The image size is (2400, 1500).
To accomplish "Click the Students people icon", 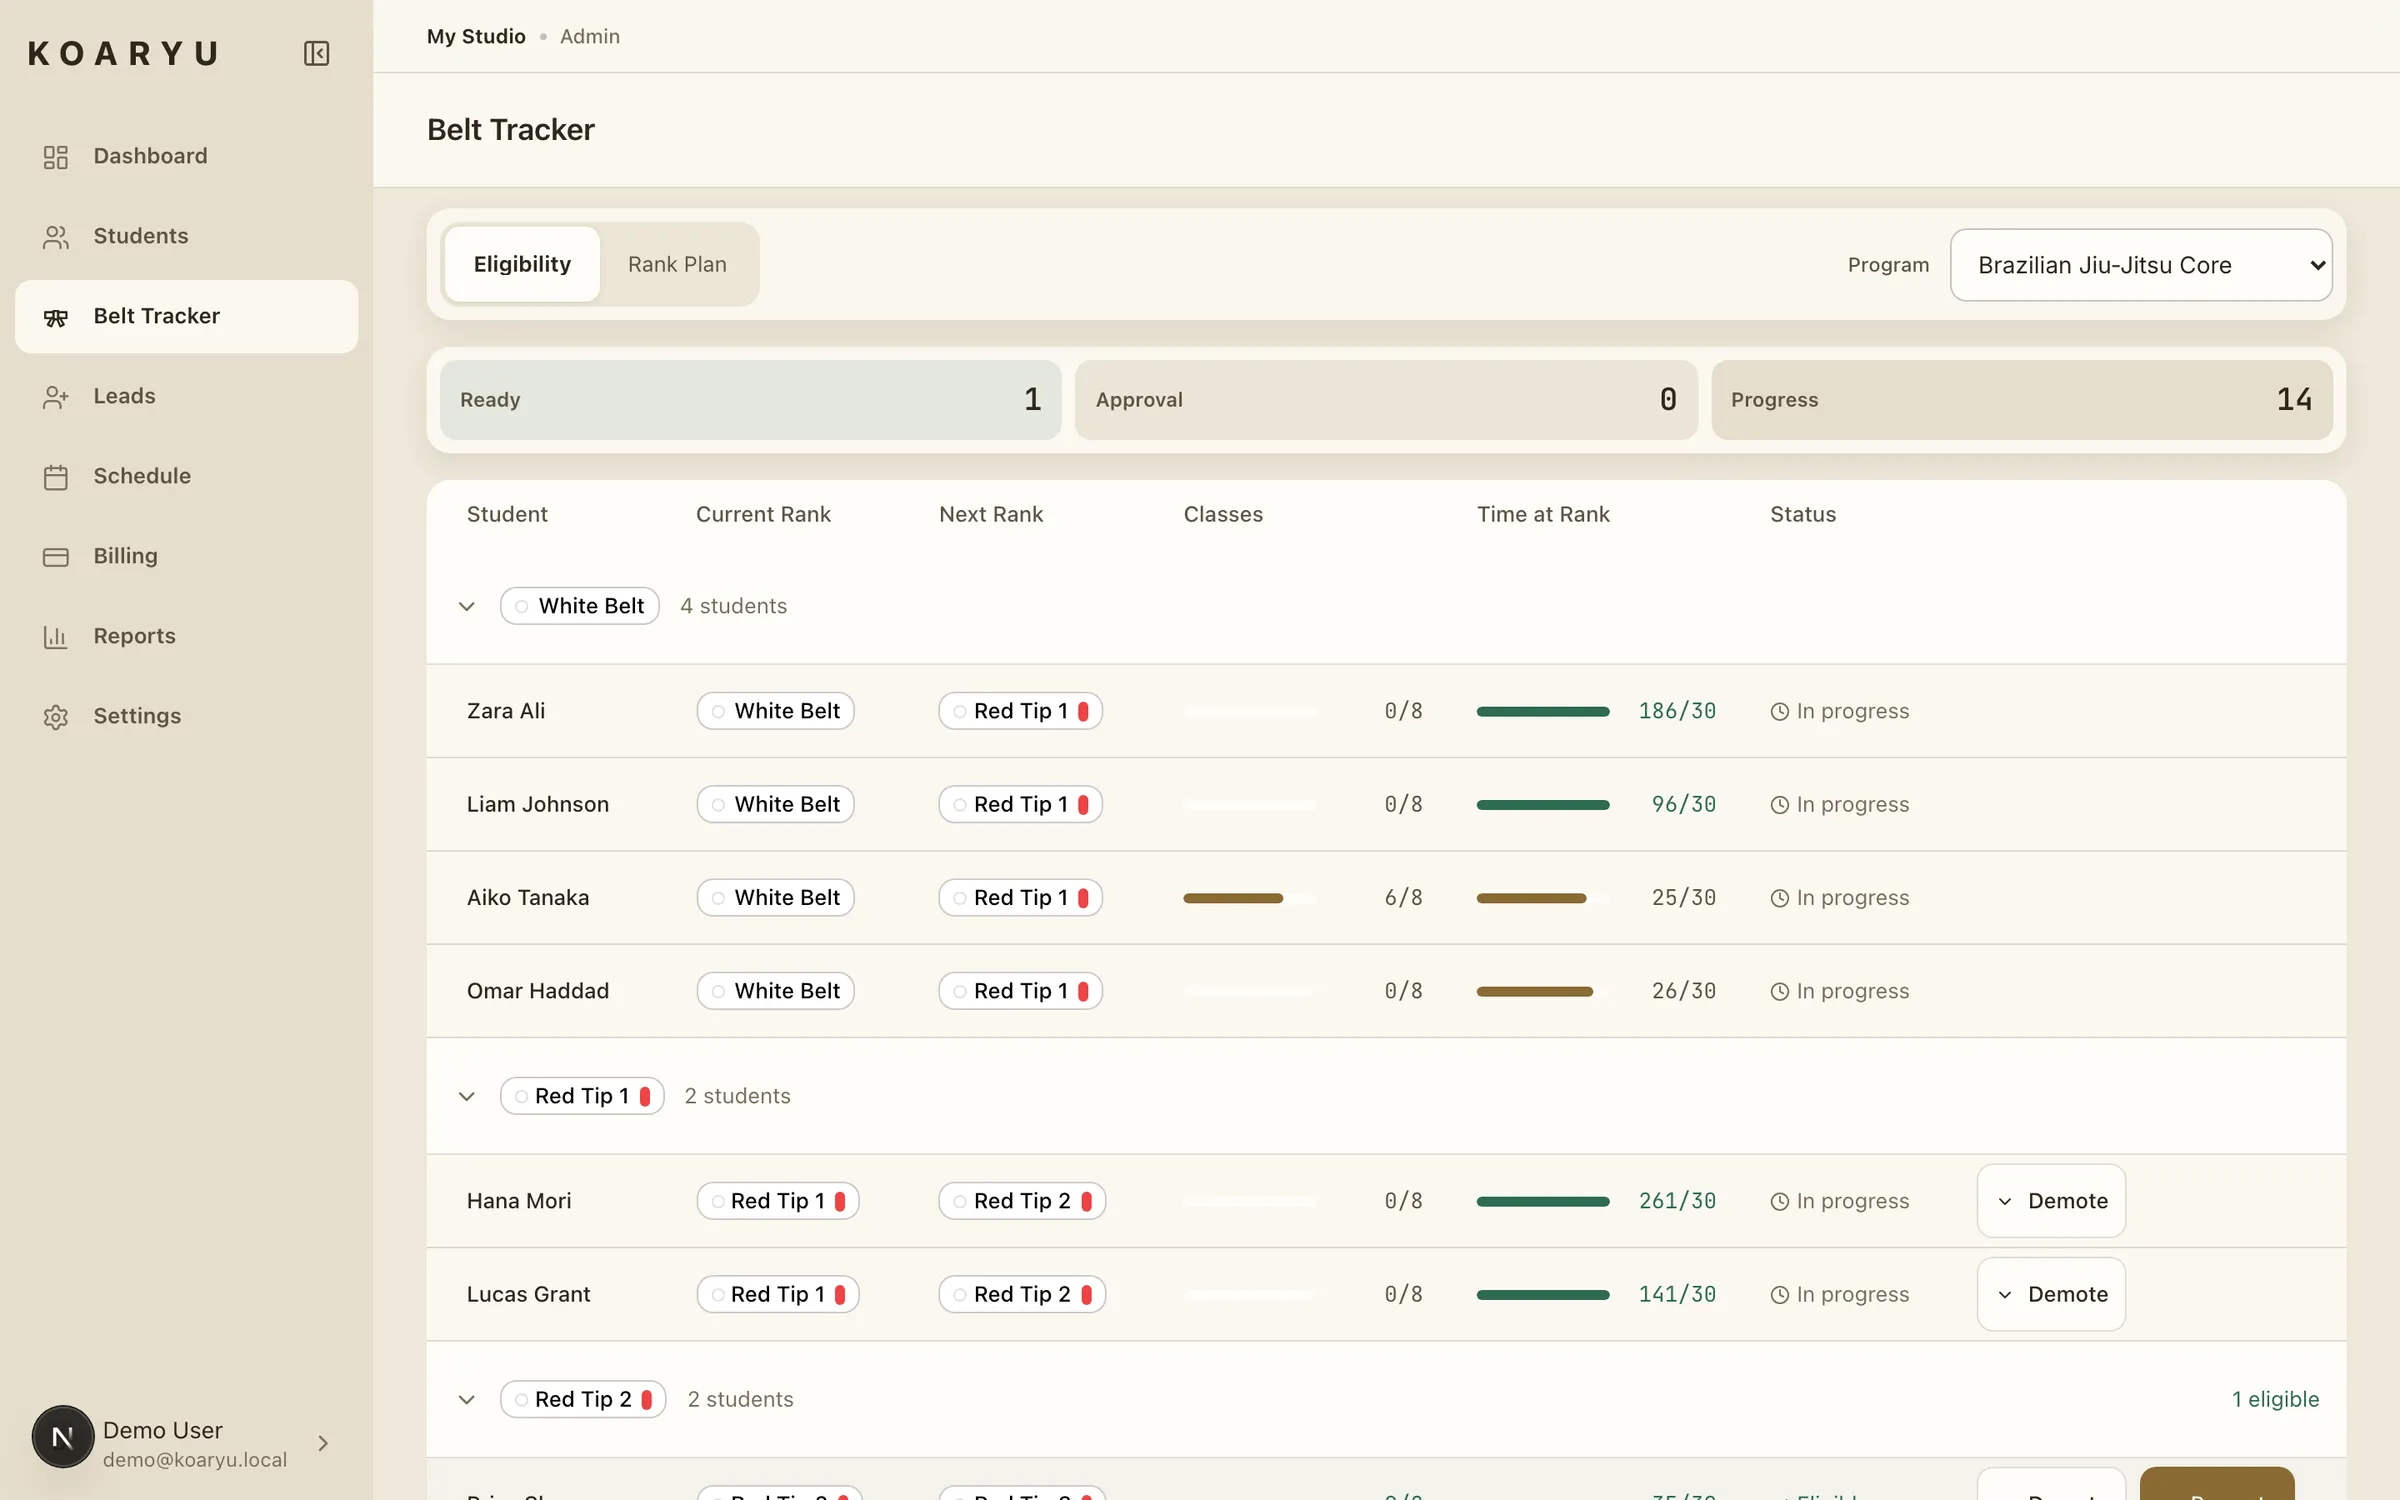I will (x=56, y=237).
